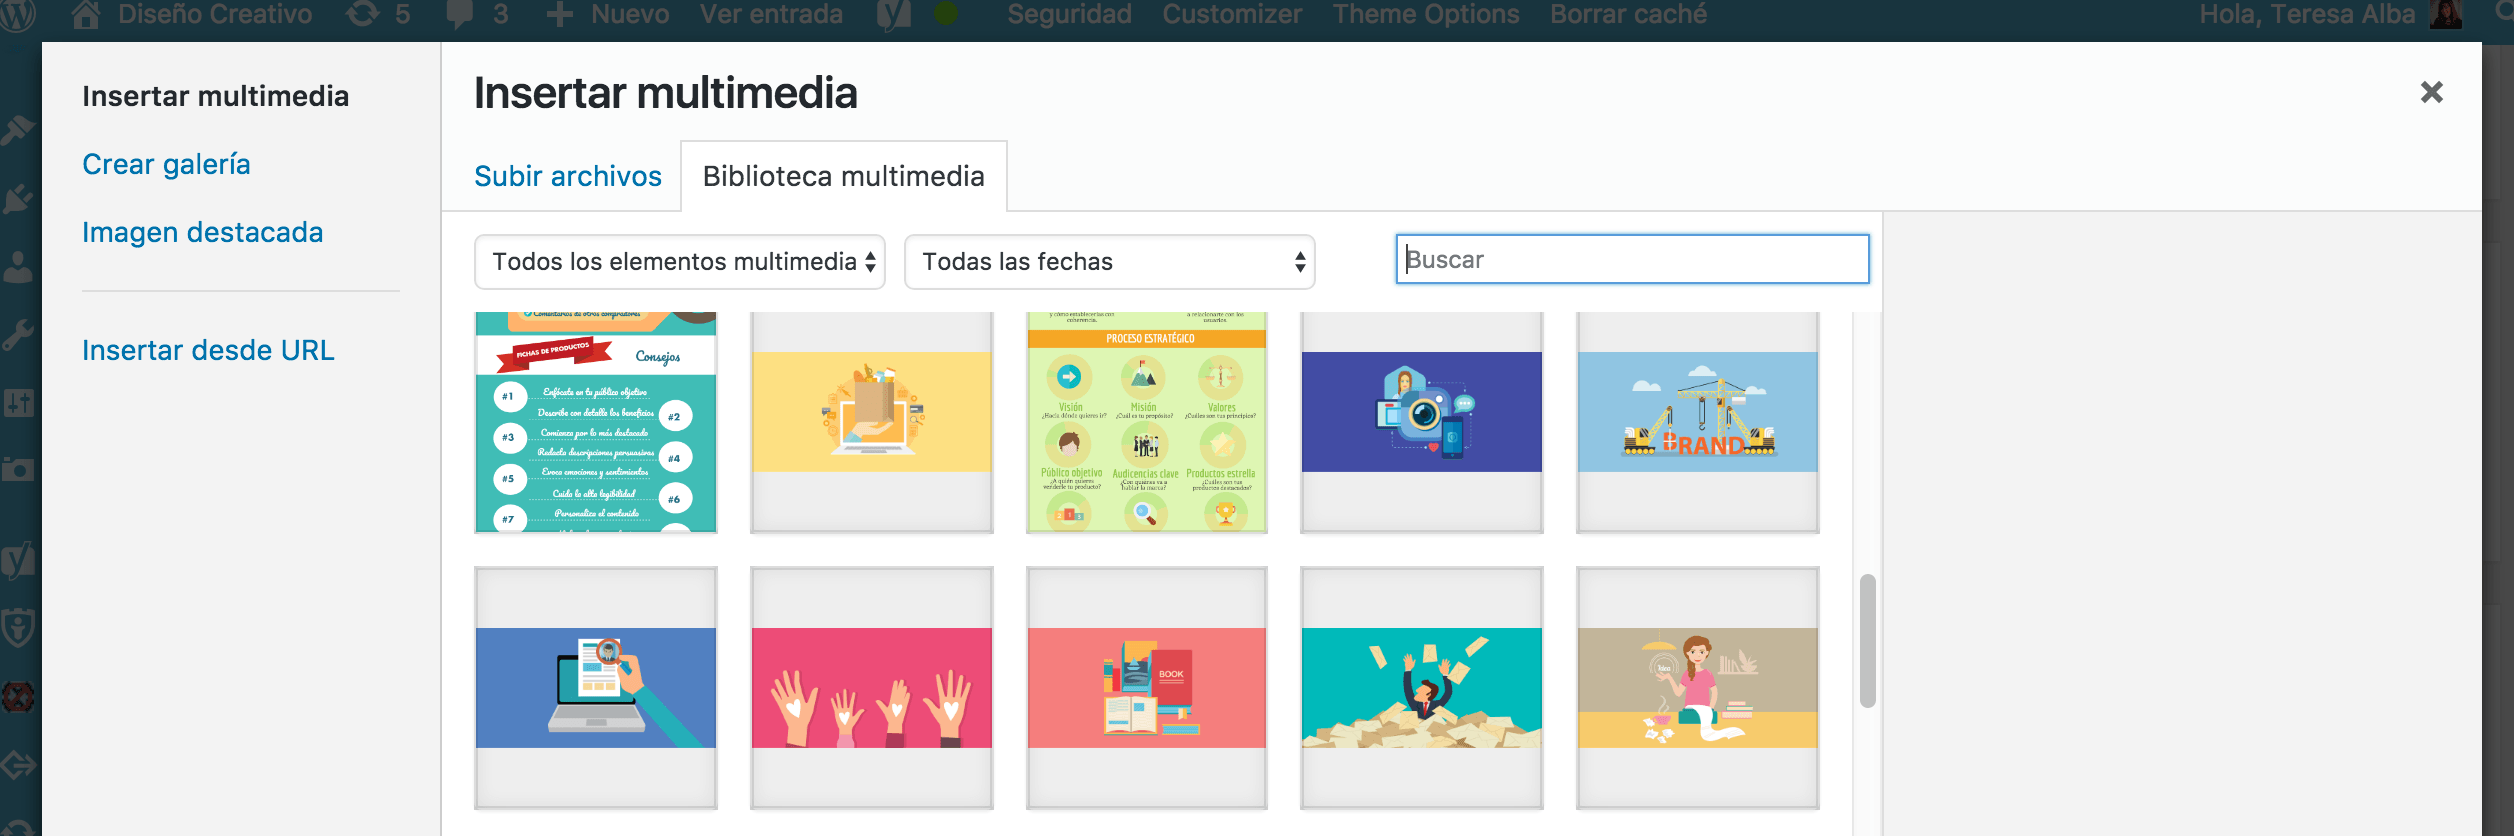Select the man buried in papers thumbnail
Viewport: 2514px width, 836px height.
coord(1422,688)
